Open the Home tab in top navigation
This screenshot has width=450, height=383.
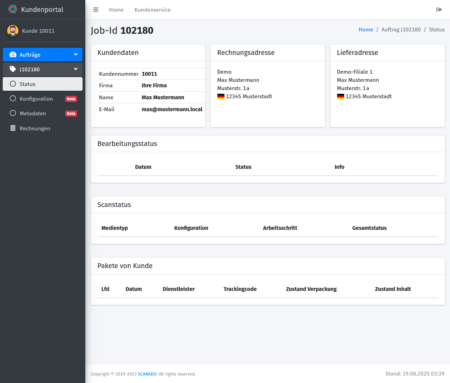point(116,10)
